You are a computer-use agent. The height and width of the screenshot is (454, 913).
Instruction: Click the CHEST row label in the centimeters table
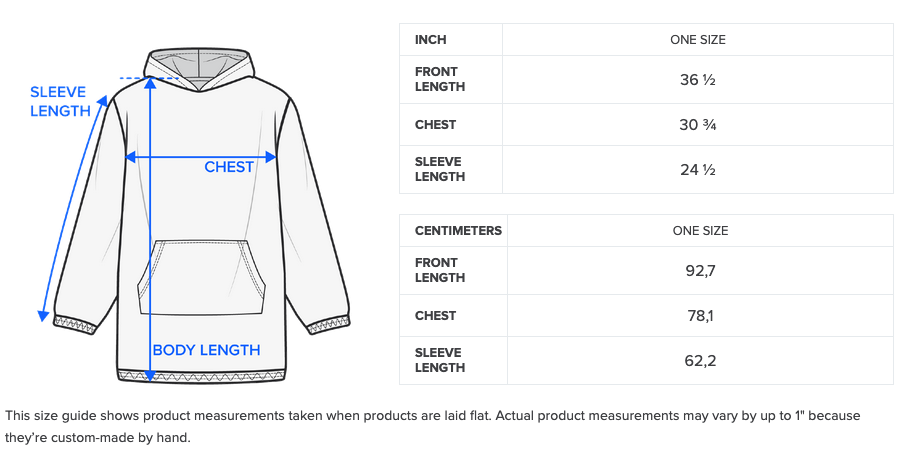pos(436,316)
